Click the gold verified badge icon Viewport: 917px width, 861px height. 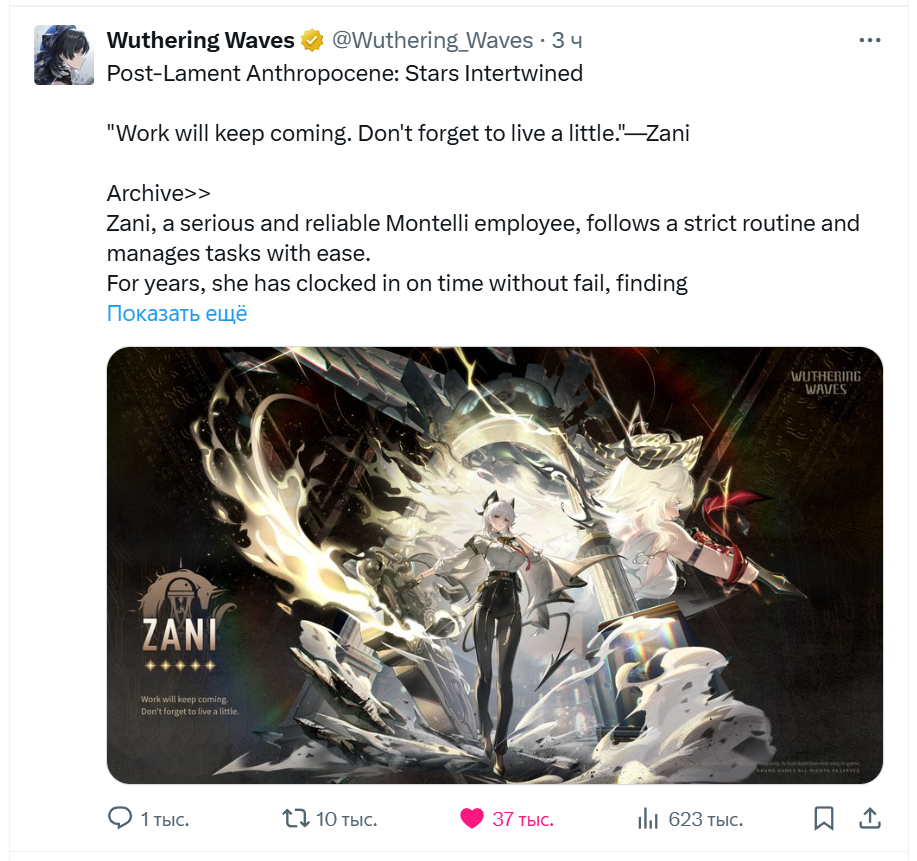312,41
